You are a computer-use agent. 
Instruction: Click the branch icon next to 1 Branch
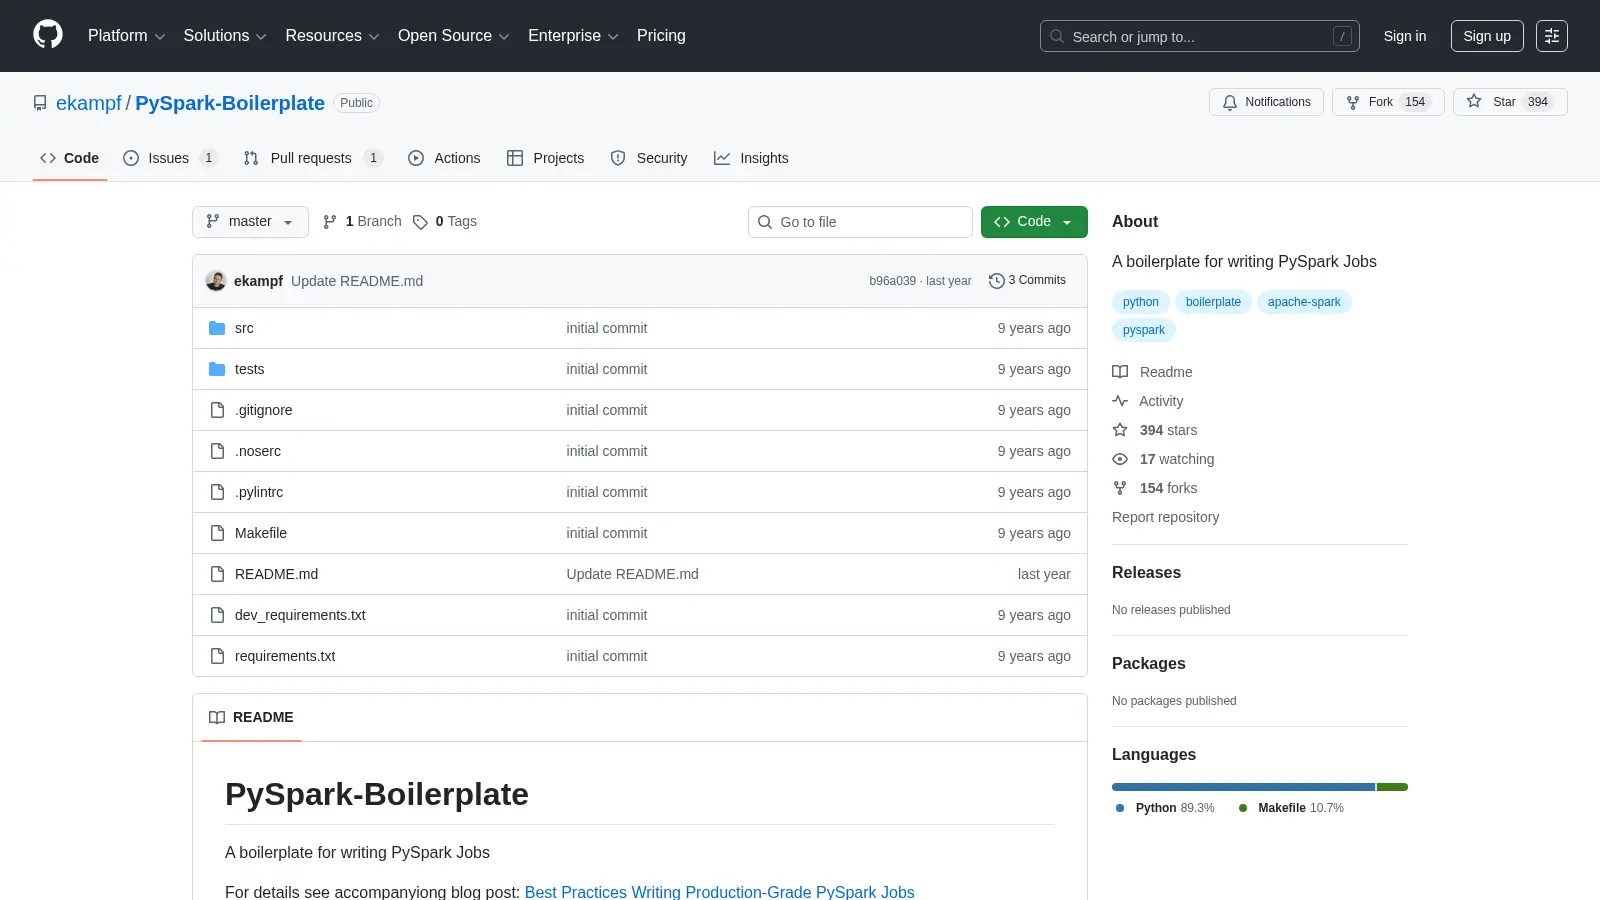click(330, 222)
